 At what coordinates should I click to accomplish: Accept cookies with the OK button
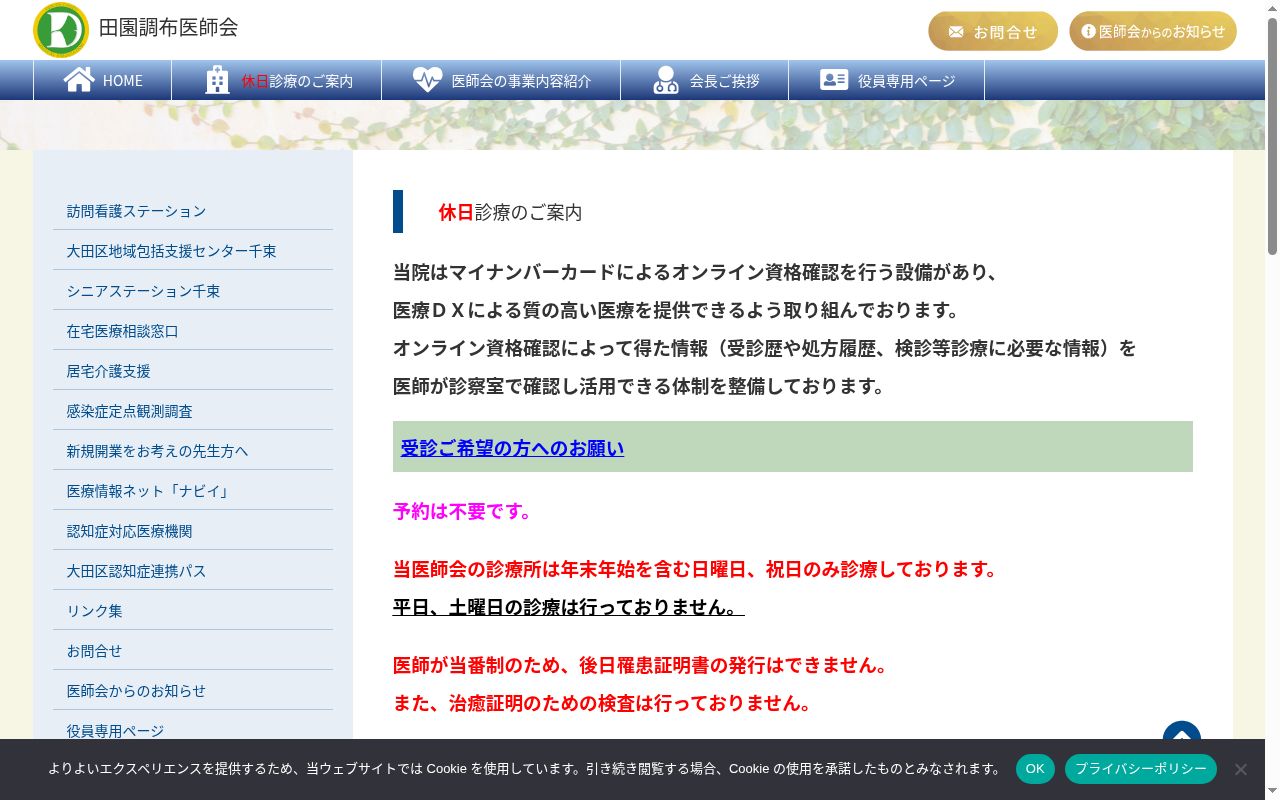tap(1035, 769)
